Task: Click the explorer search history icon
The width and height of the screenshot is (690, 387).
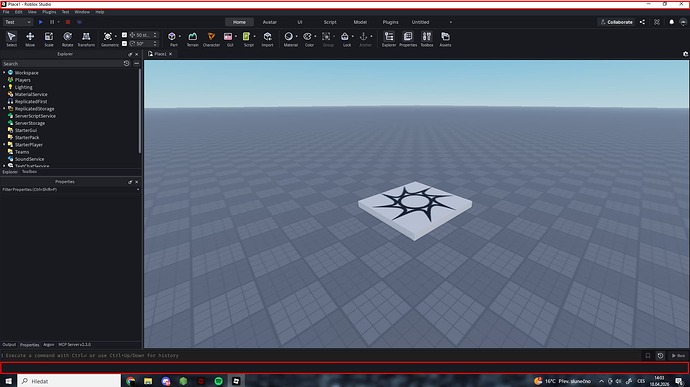Action: click(x=126, y=63)
